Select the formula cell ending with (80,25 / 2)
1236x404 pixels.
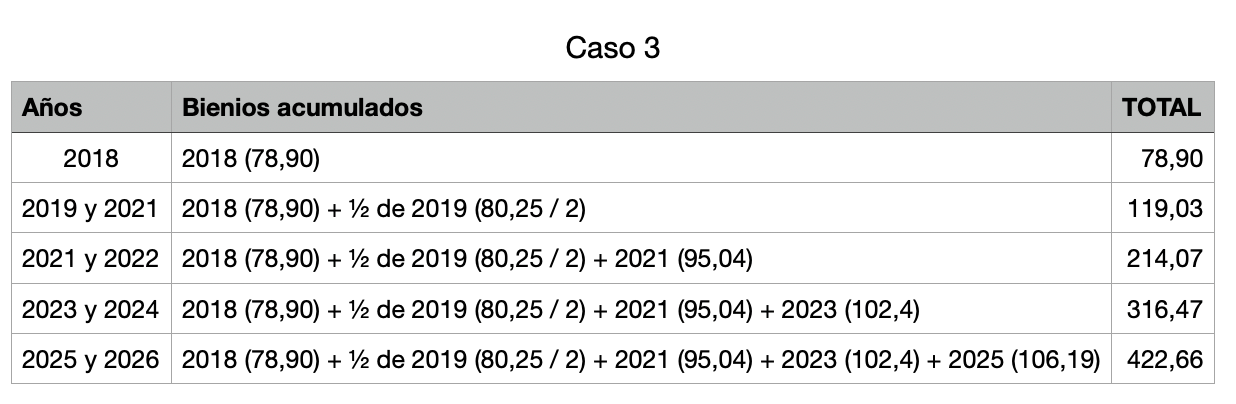[x=641, y=208]
